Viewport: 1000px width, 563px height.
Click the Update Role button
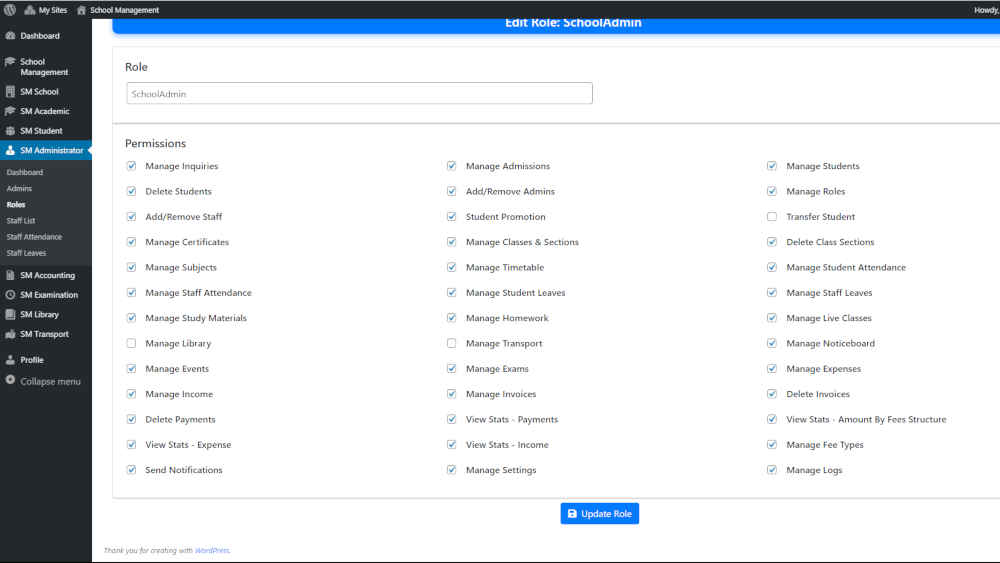click(599, 514)
